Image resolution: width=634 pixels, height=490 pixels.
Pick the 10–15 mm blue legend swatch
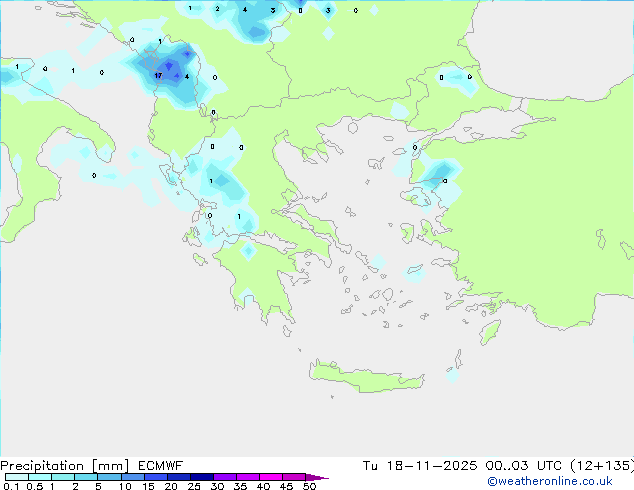click(133, 477)
